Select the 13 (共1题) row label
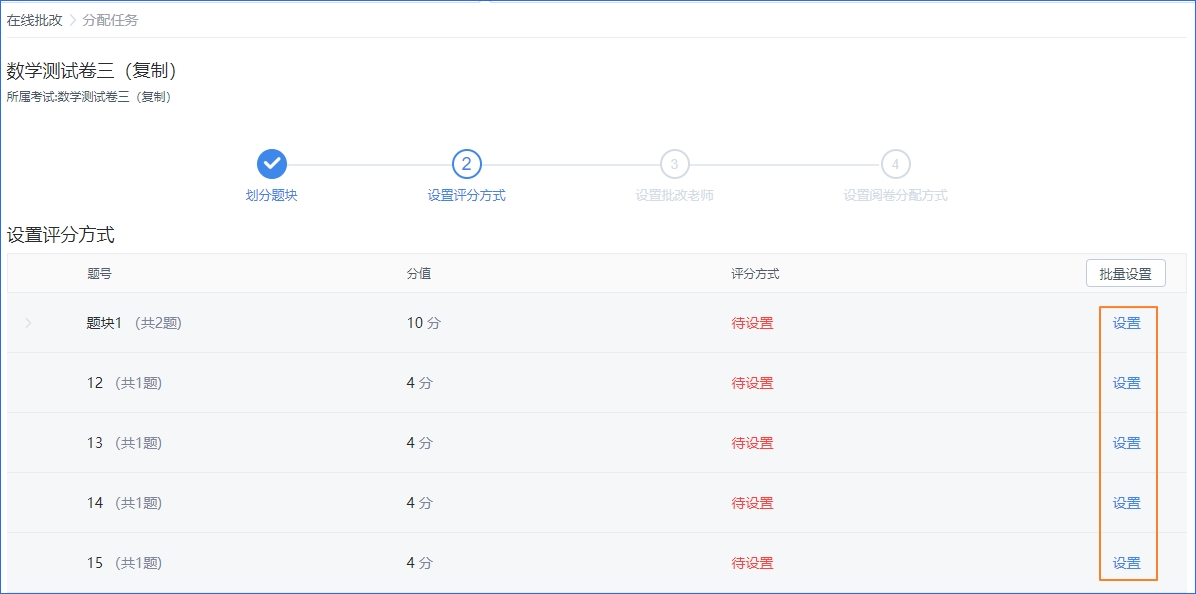This screenshot has height=594, width=1196. tap(124, 443)
